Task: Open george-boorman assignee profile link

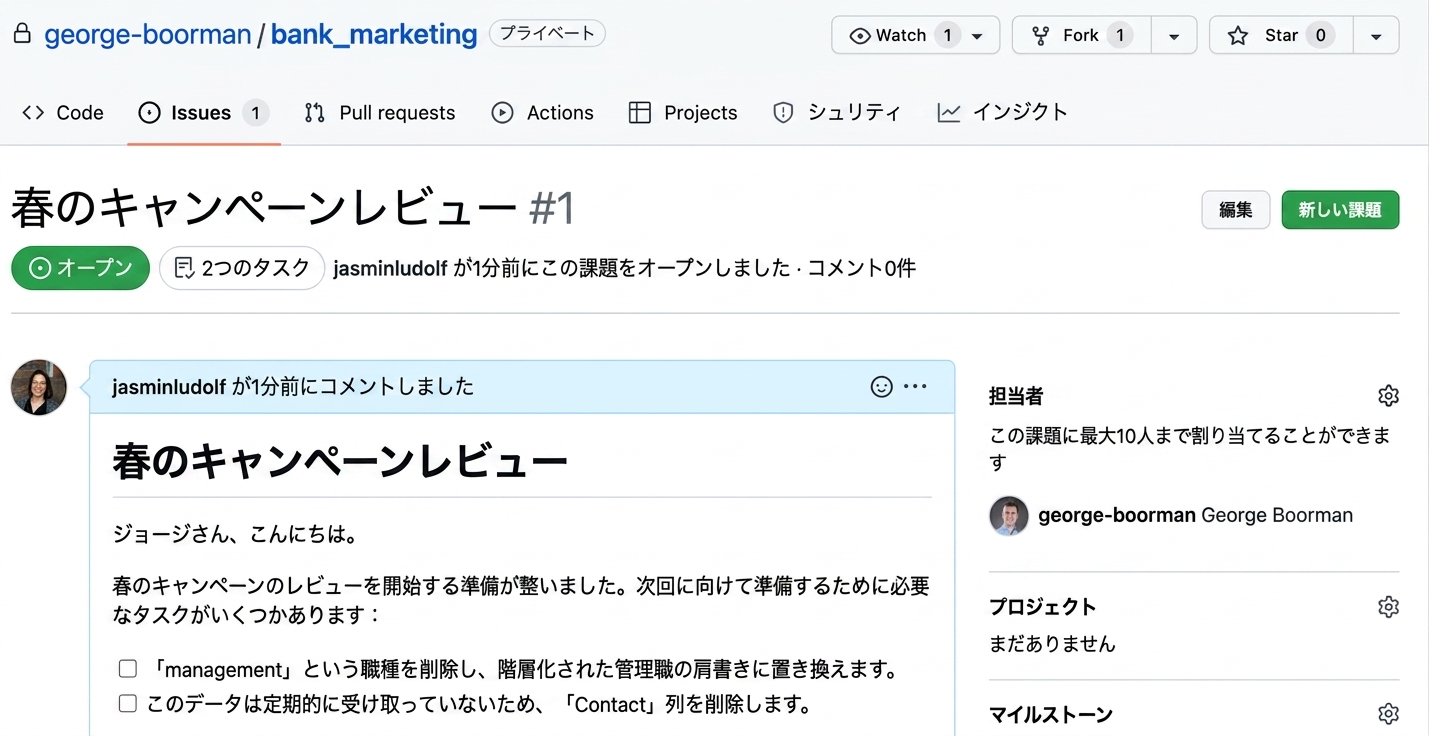Action: click(x=1117, y=516)
